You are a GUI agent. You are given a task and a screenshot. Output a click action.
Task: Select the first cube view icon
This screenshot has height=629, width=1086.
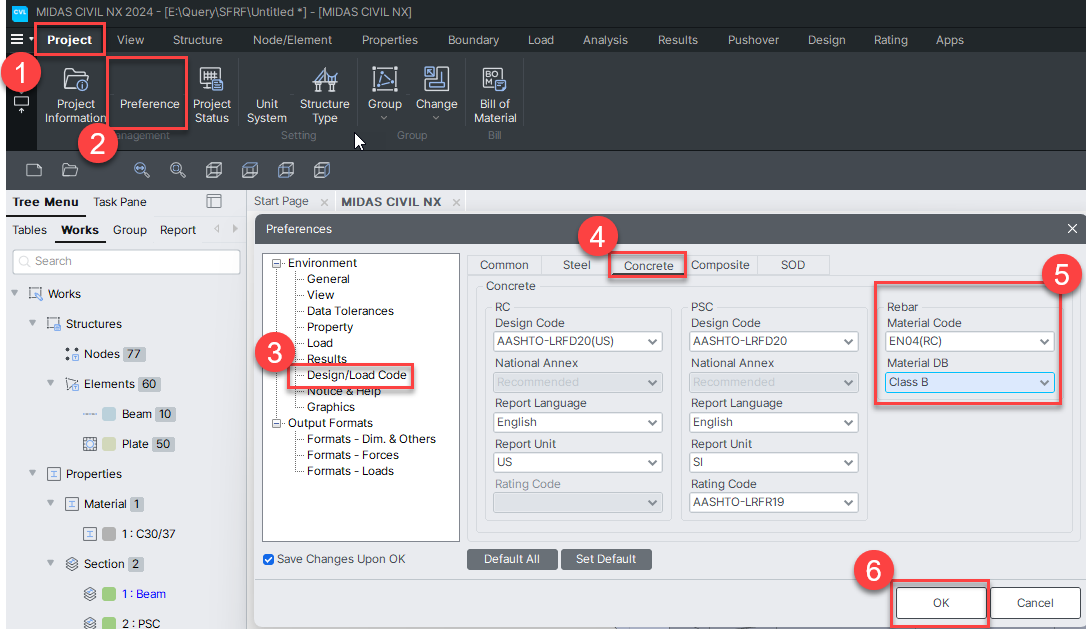coord(214,170)
